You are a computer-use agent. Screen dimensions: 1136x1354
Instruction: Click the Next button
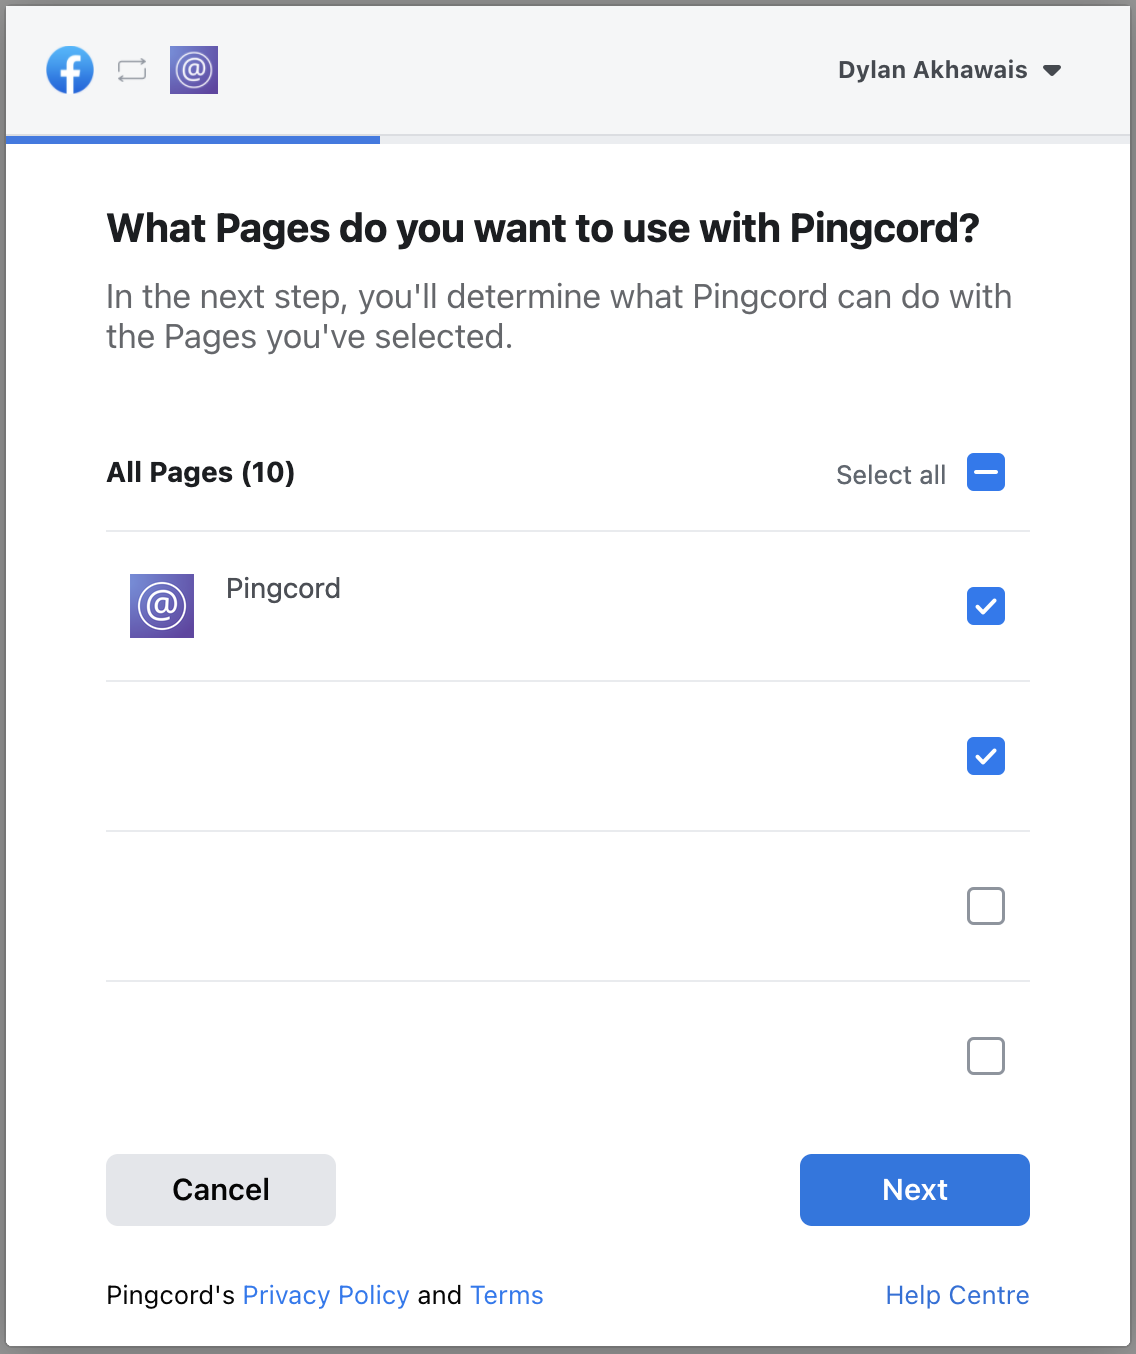pyautogui.click(x=915, y=1190)
